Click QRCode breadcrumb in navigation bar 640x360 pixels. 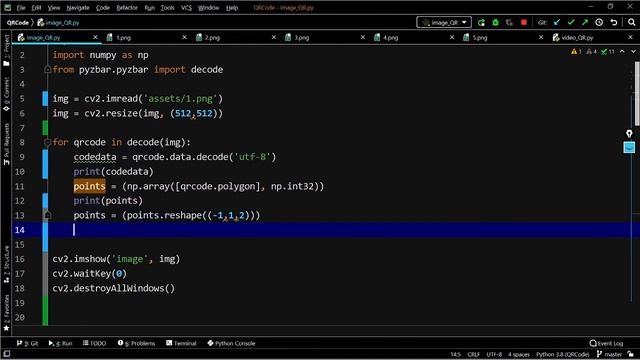(18, 23)
